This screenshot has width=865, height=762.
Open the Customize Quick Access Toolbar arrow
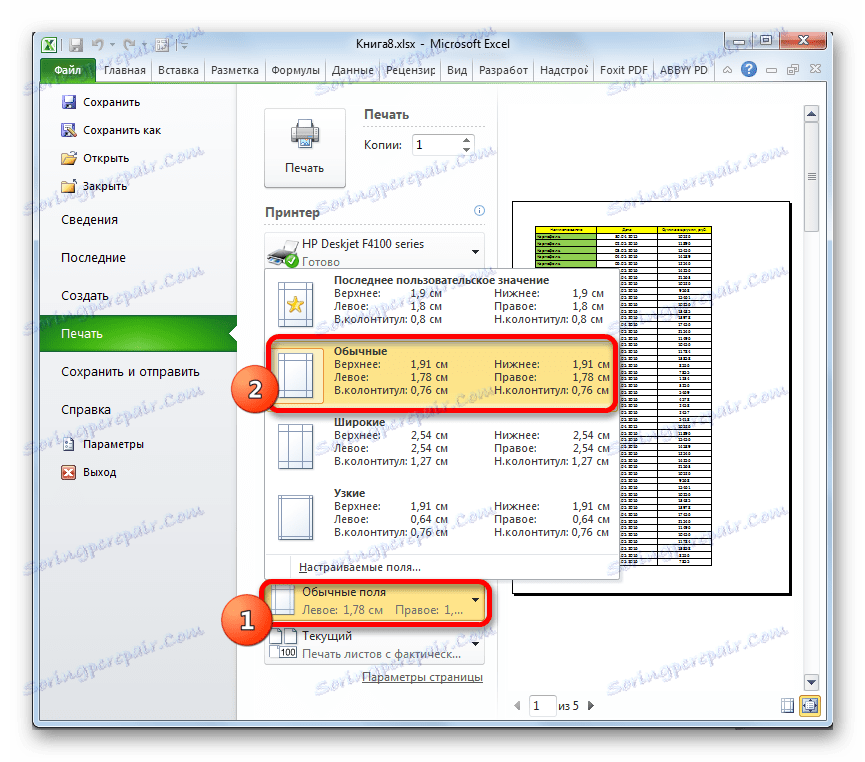(184, 45)
